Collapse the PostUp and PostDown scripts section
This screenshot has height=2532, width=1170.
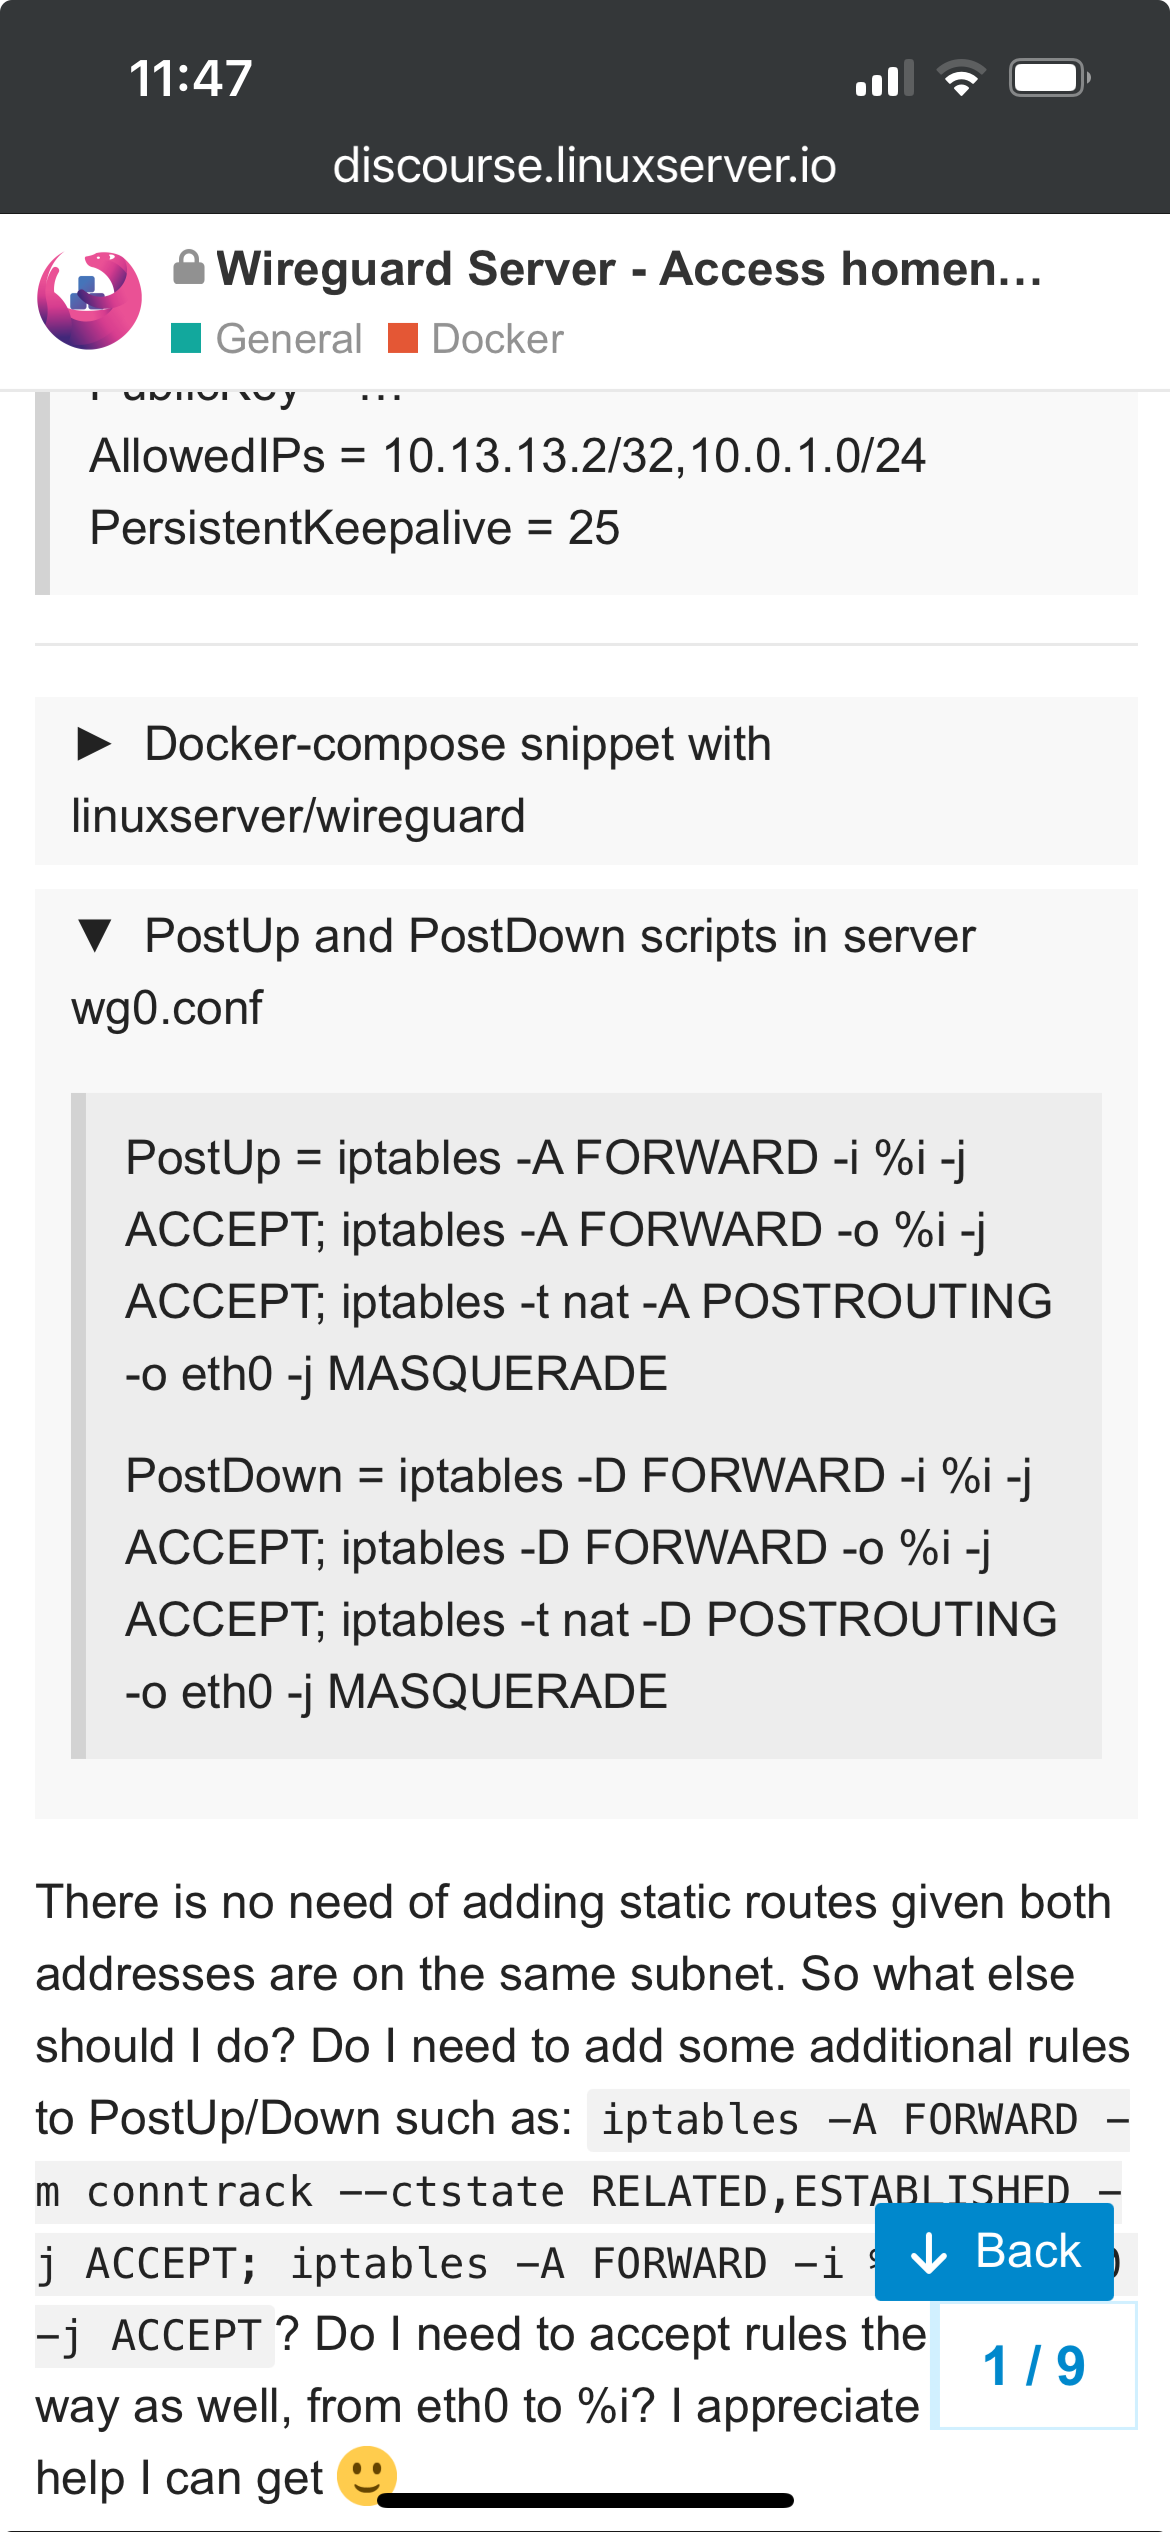95,936
